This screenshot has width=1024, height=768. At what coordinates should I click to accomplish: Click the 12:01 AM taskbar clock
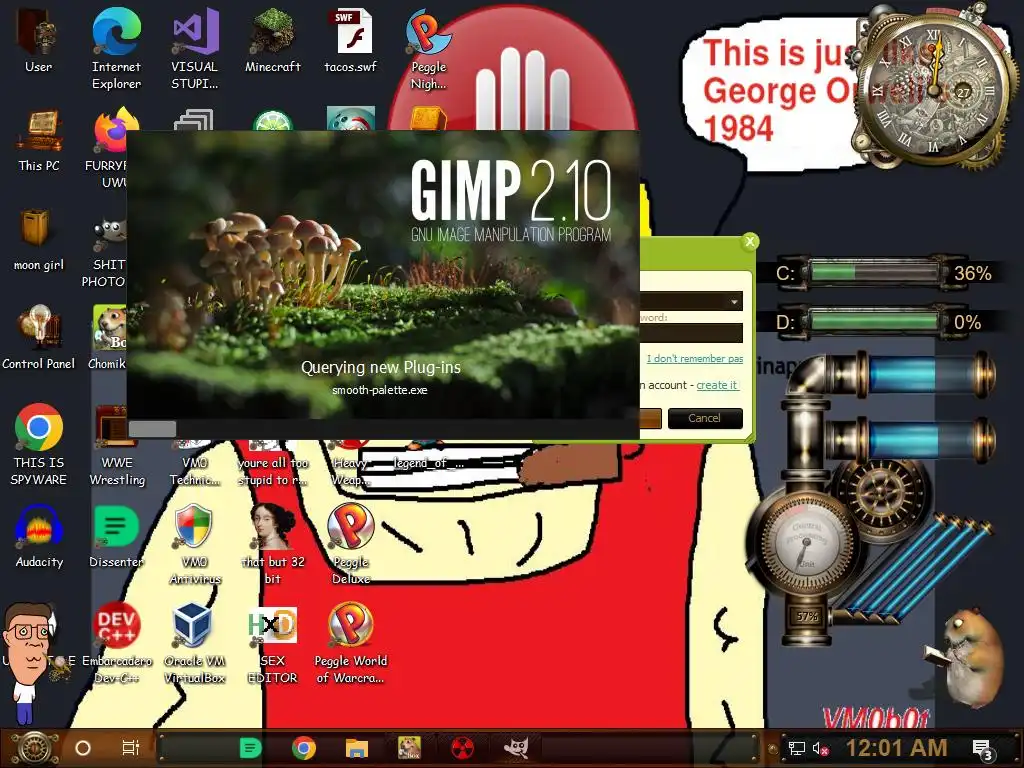point(896,748)
